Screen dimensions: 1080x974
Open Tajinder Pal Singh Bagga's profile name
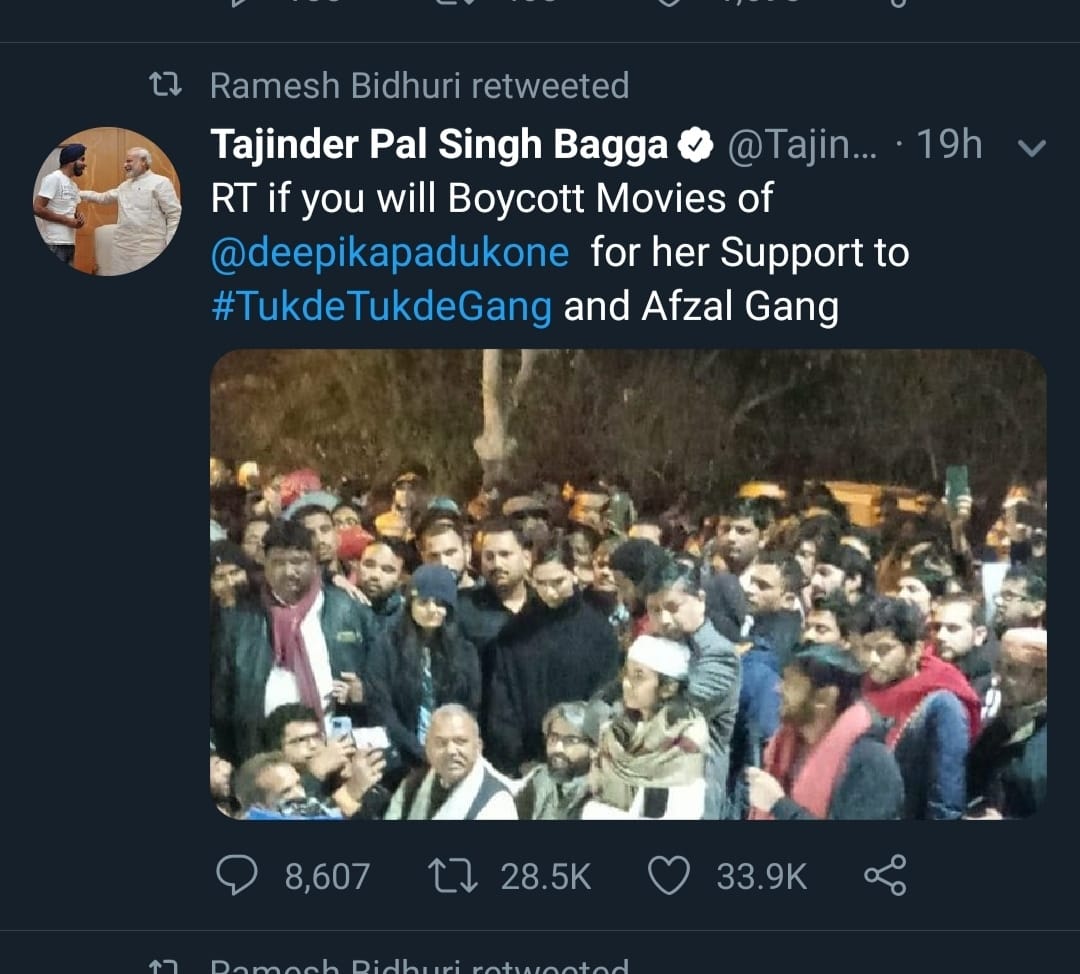pos(439,147)
